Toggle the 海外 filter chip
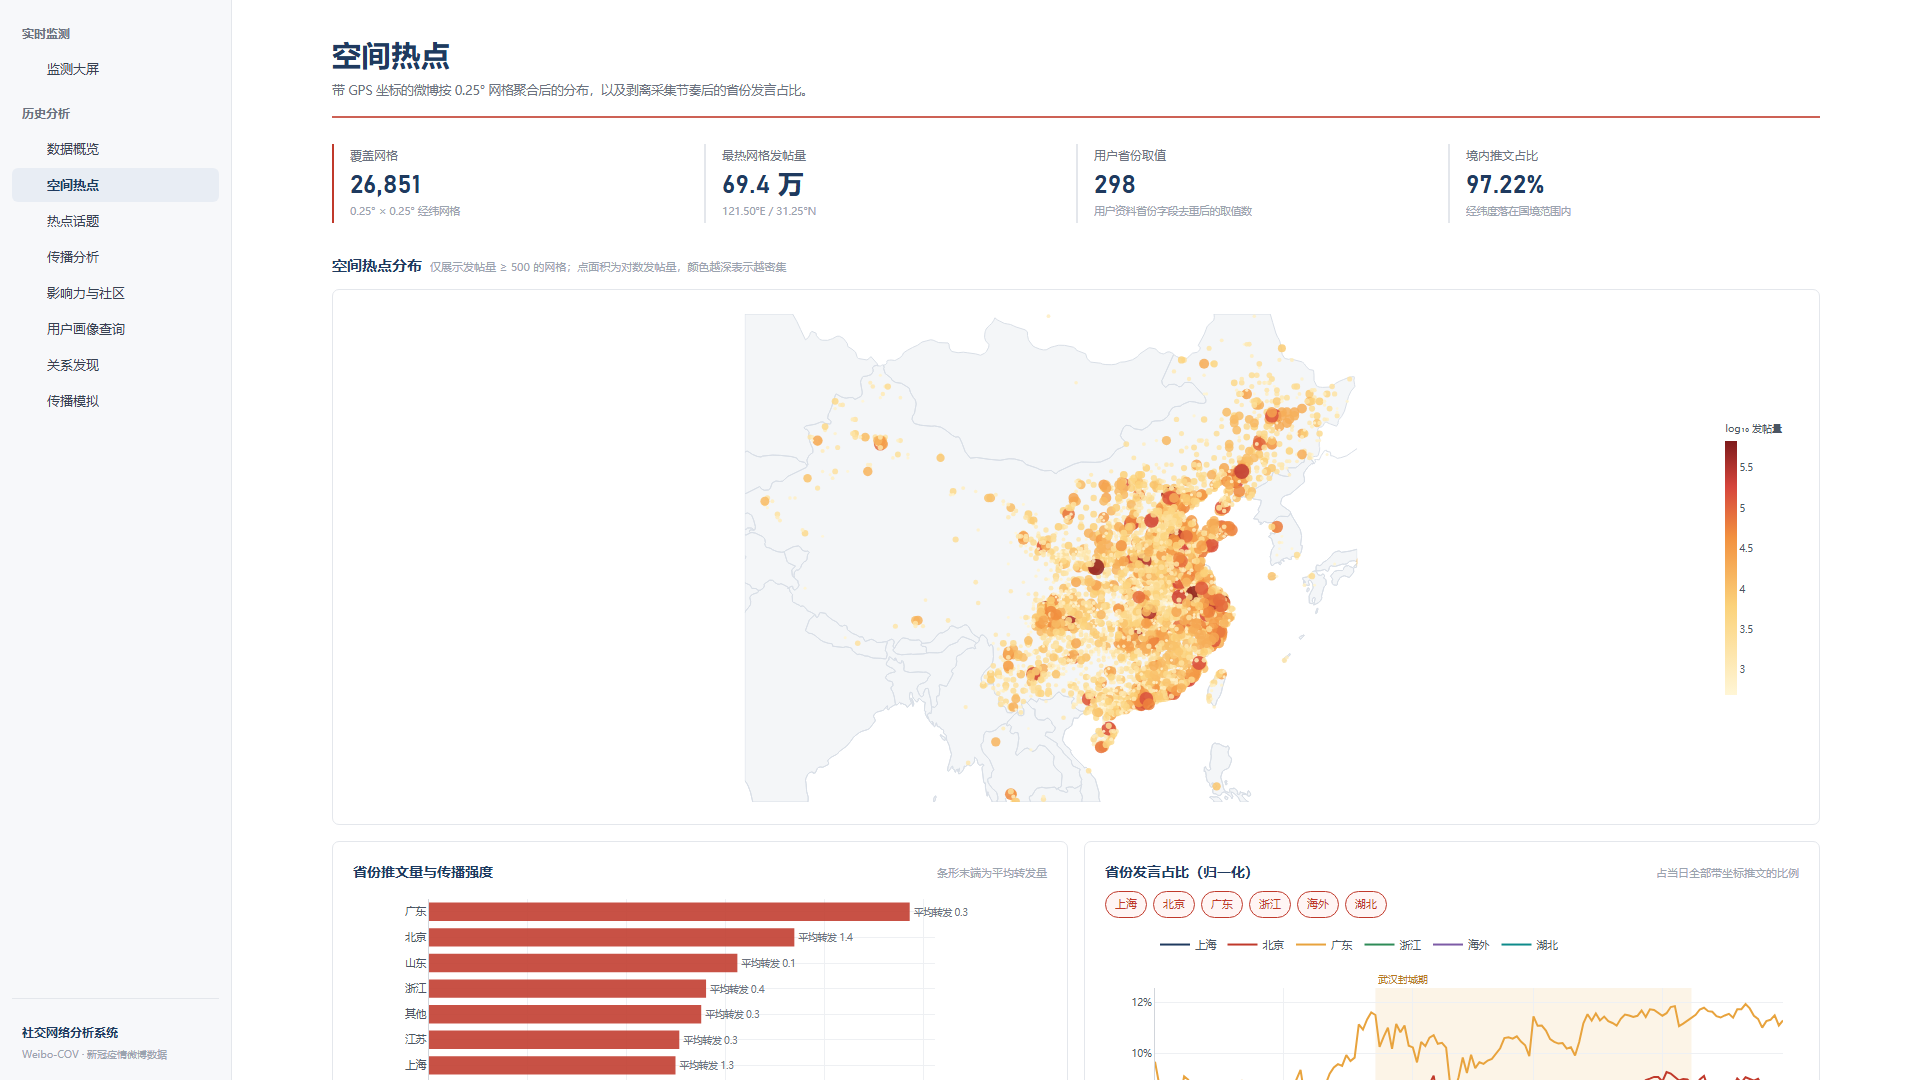1920x1080 pixels. [x=1318, y=904]
